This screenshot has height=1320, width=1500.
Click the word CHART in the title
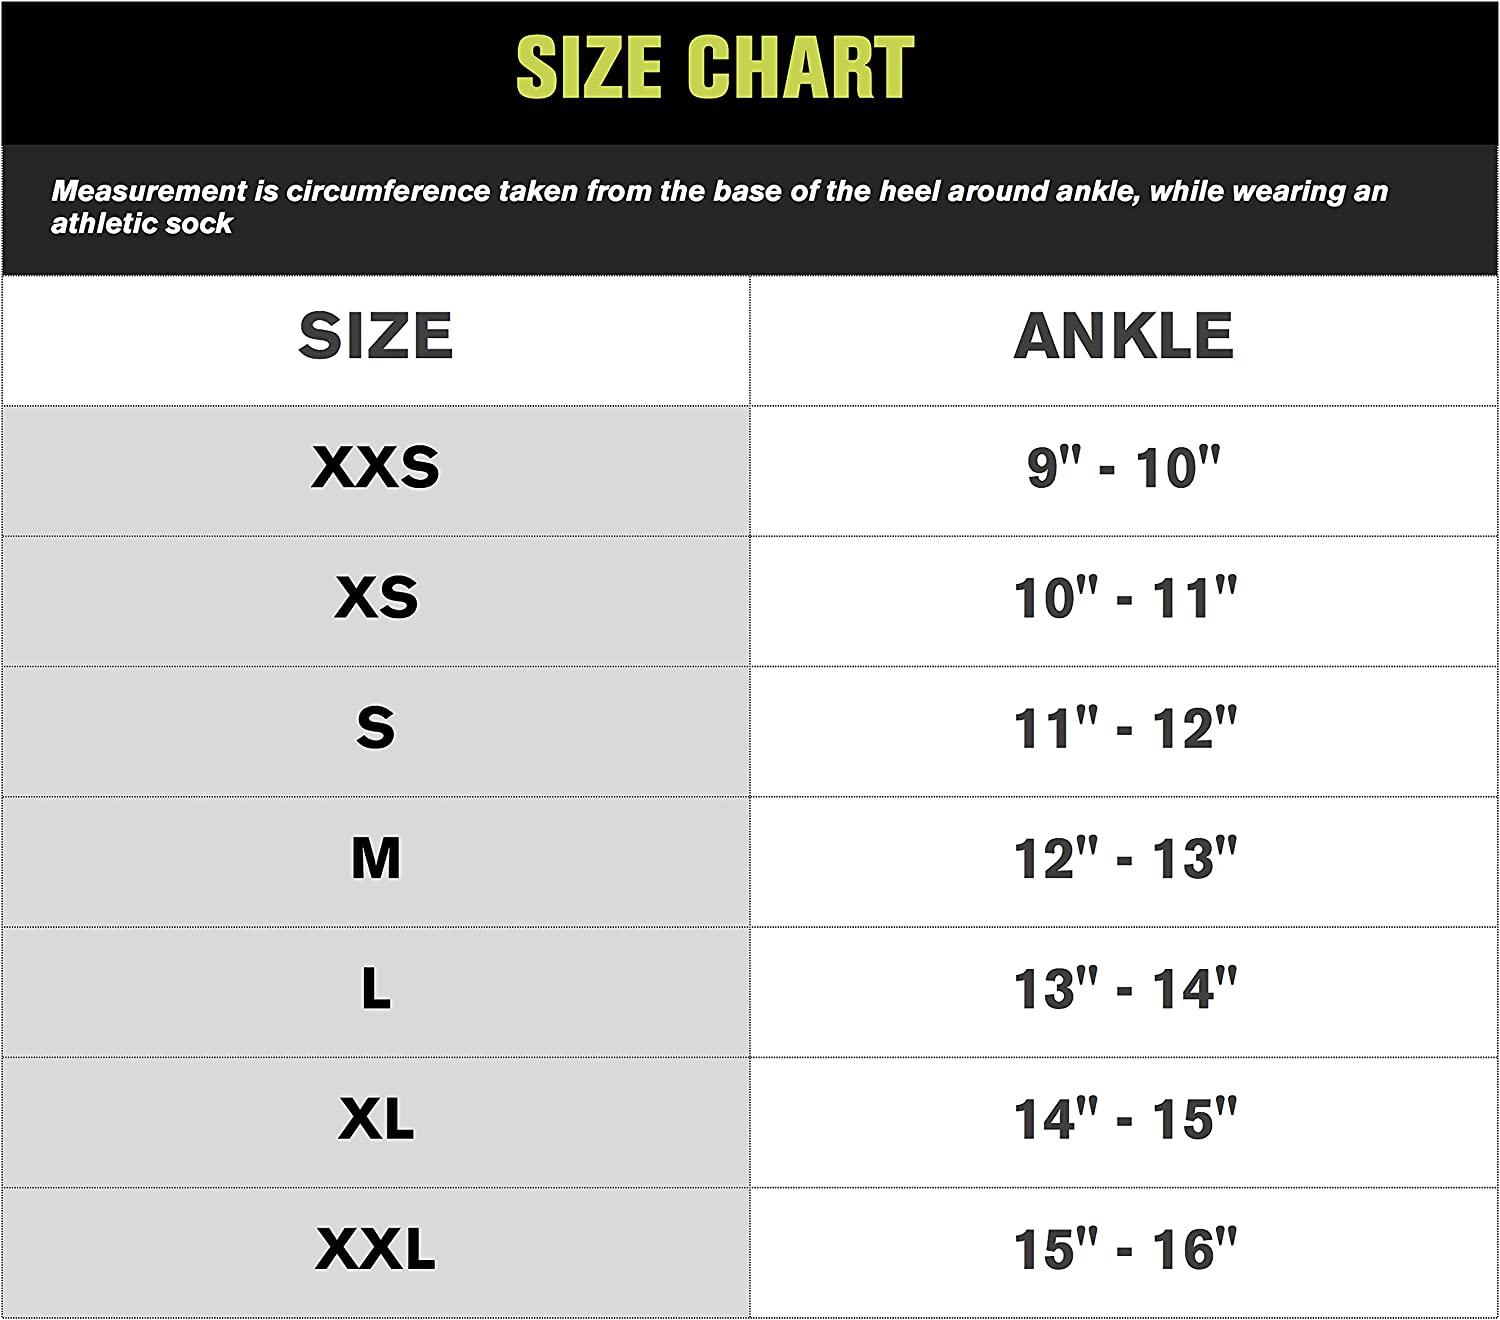[801, 67]
